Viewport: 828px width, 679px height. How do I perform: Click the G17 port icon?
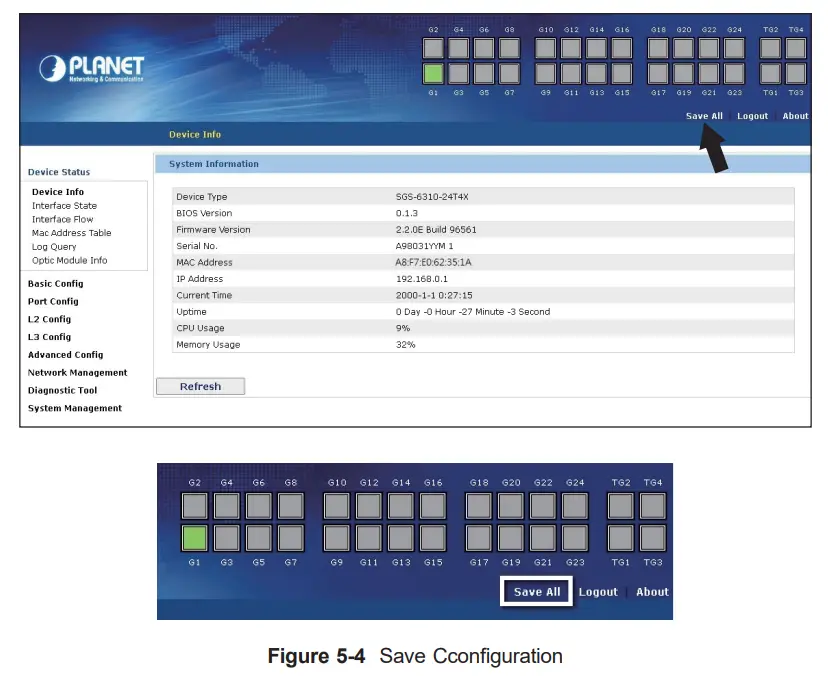[659, 72]
